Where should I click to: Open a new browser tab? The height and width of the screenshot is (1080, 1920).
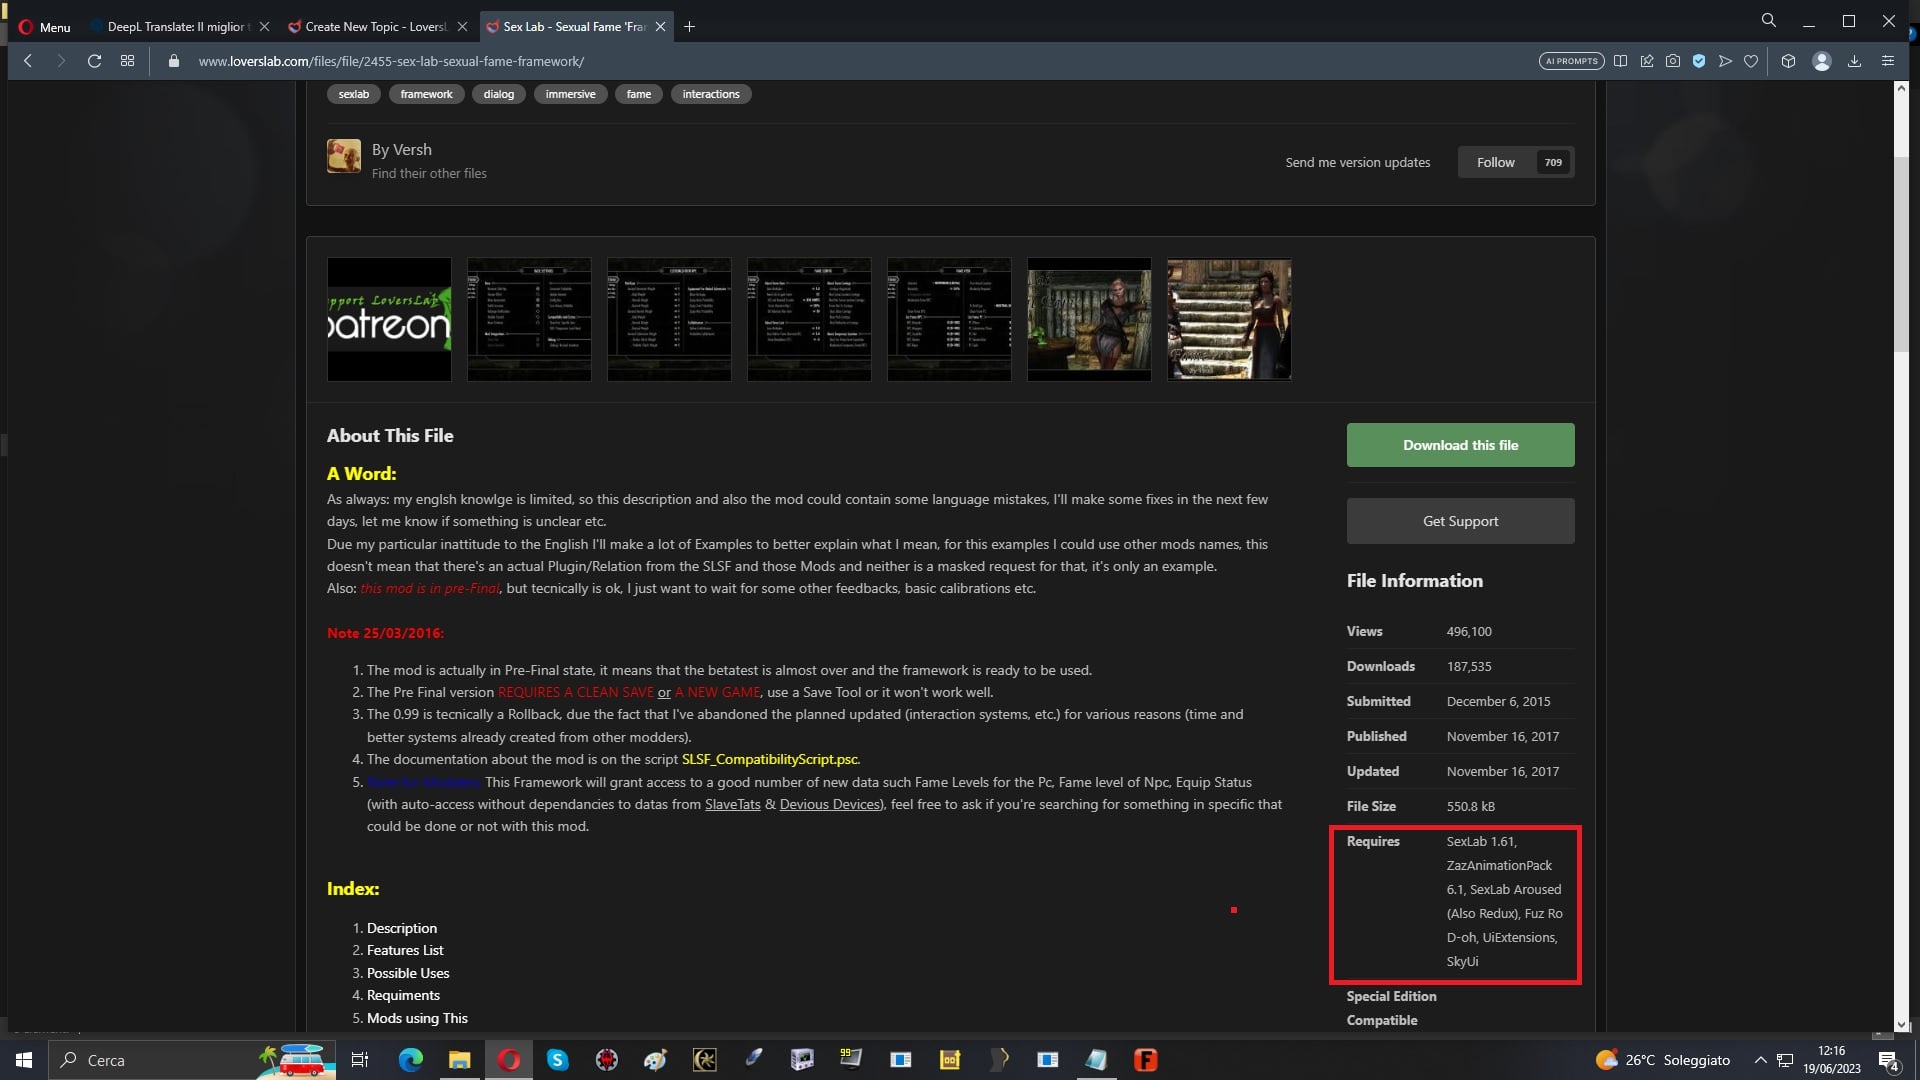tap(689, 27)
